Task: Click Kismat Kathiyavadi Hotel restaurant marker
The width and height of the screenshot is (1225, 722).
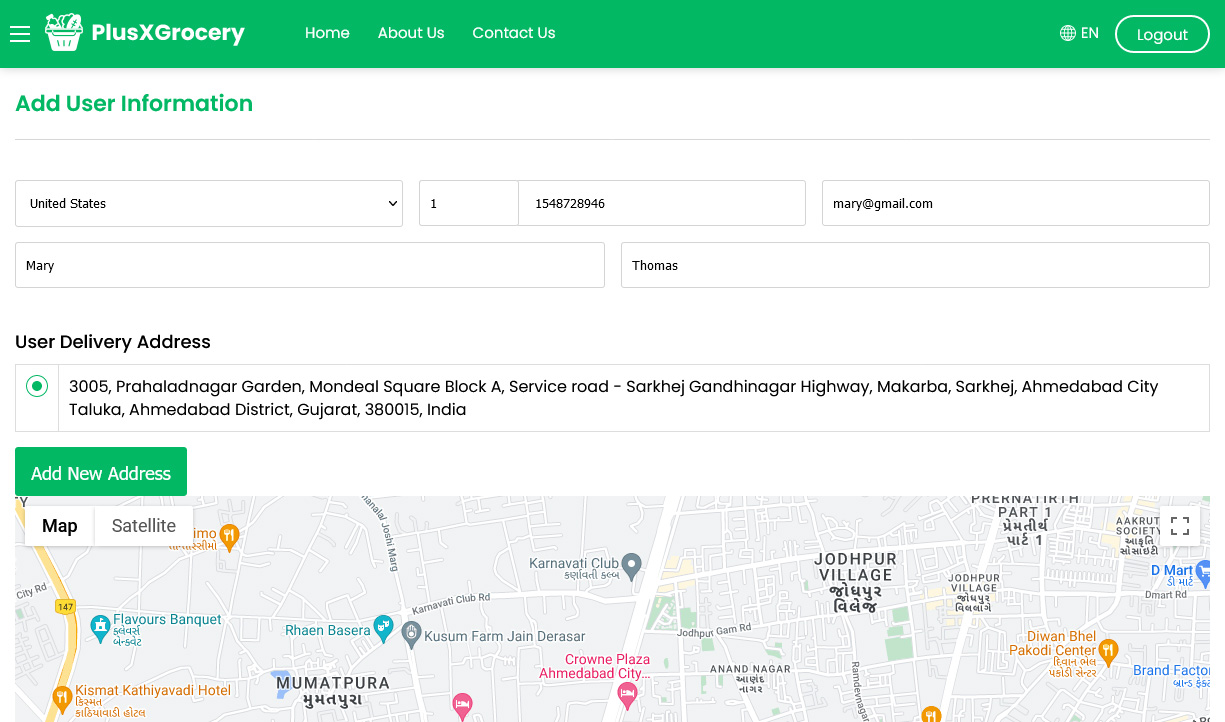Action: pyautogui.click(x=61, y=696)
